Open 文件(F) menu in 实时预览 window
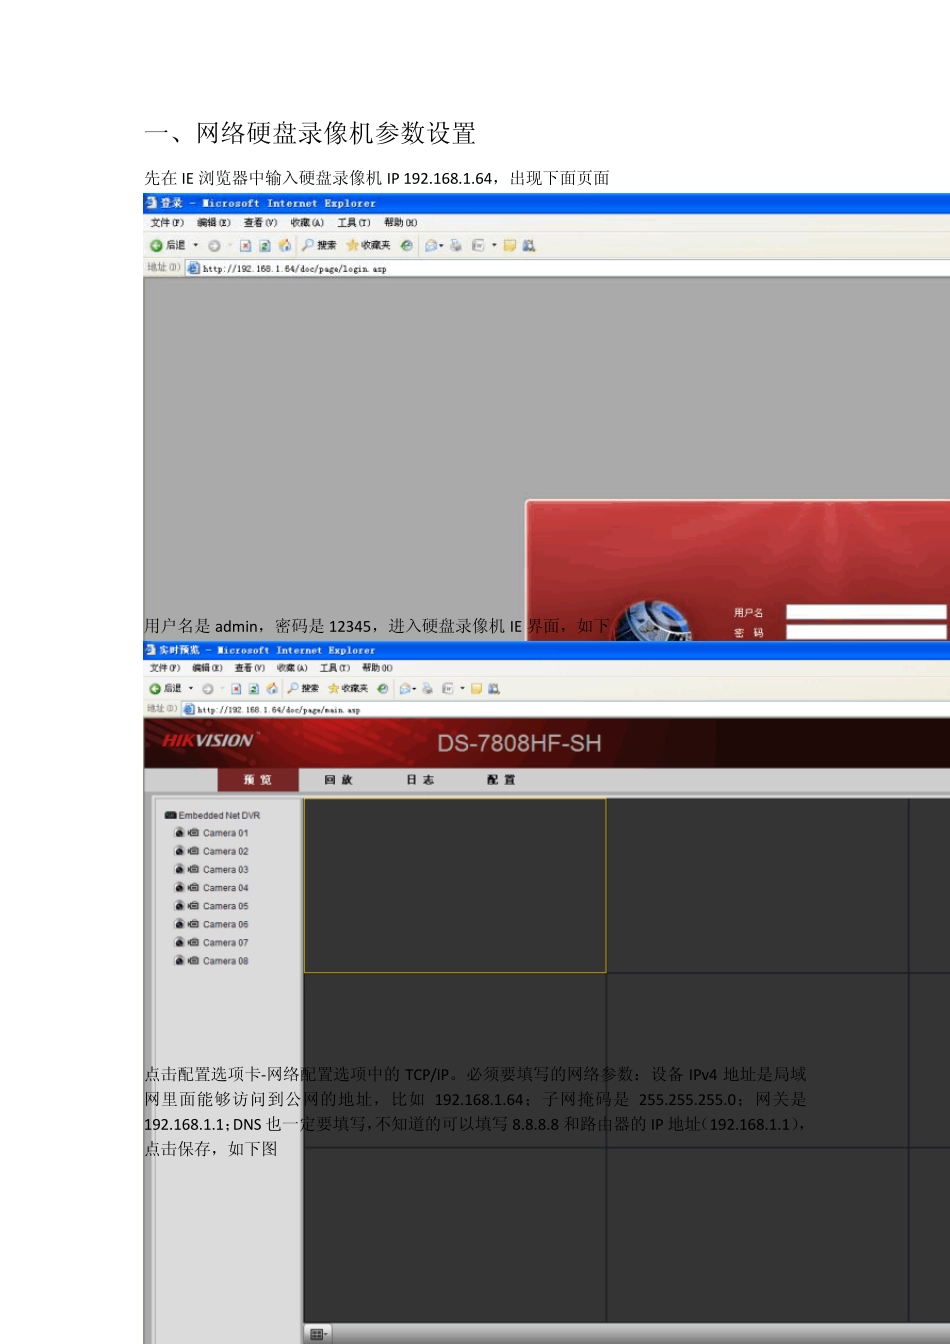 point(165,668)
